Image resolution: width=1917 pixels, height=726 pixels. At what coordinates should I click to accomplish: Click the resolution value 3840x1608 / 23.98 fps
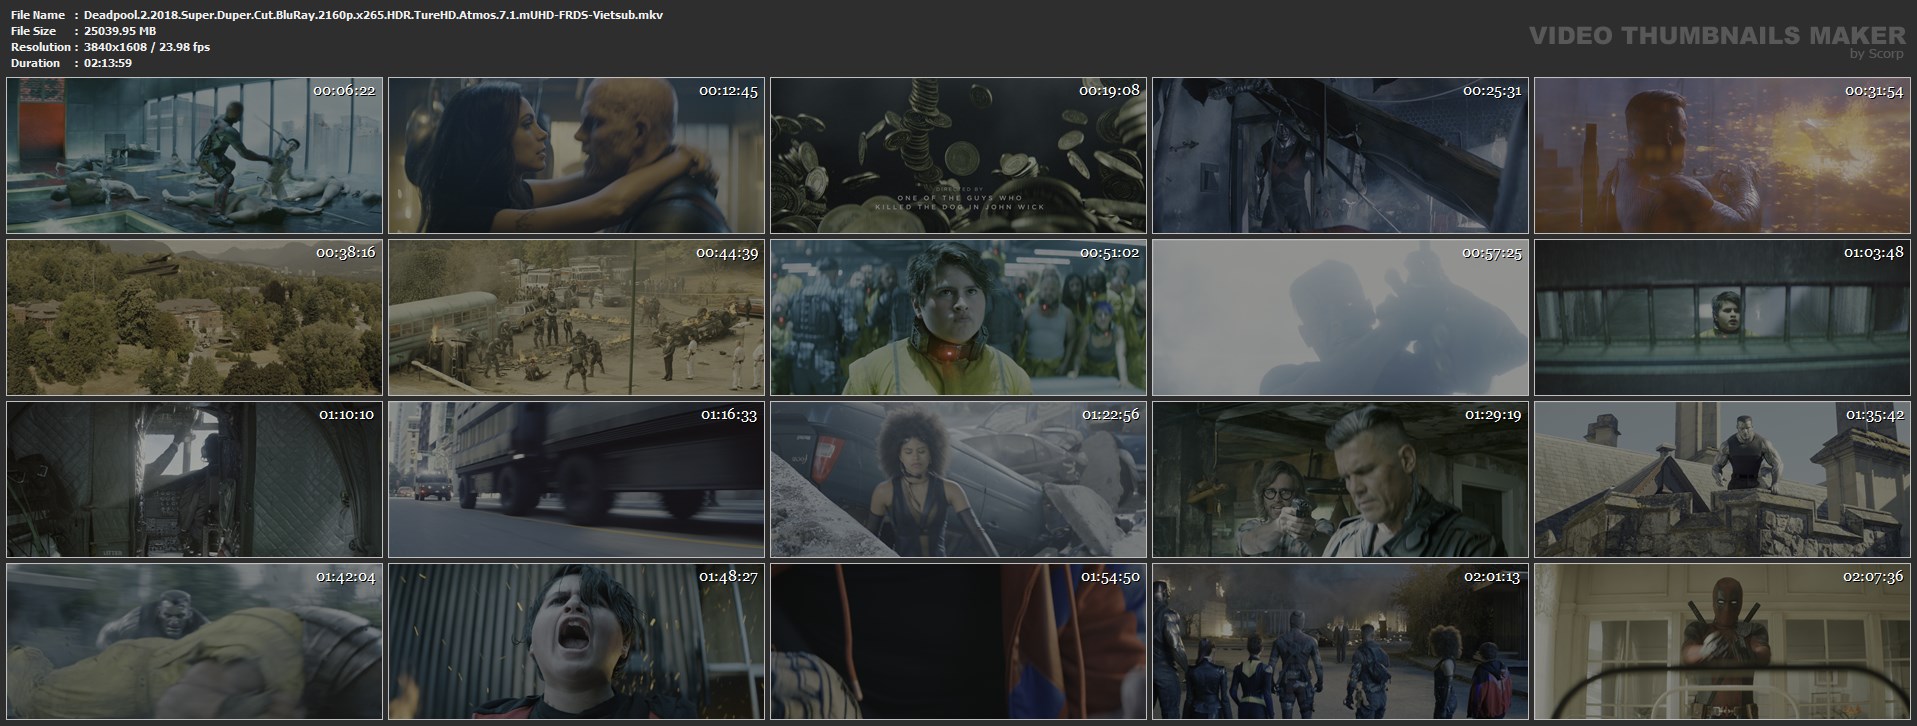(147, 47)
